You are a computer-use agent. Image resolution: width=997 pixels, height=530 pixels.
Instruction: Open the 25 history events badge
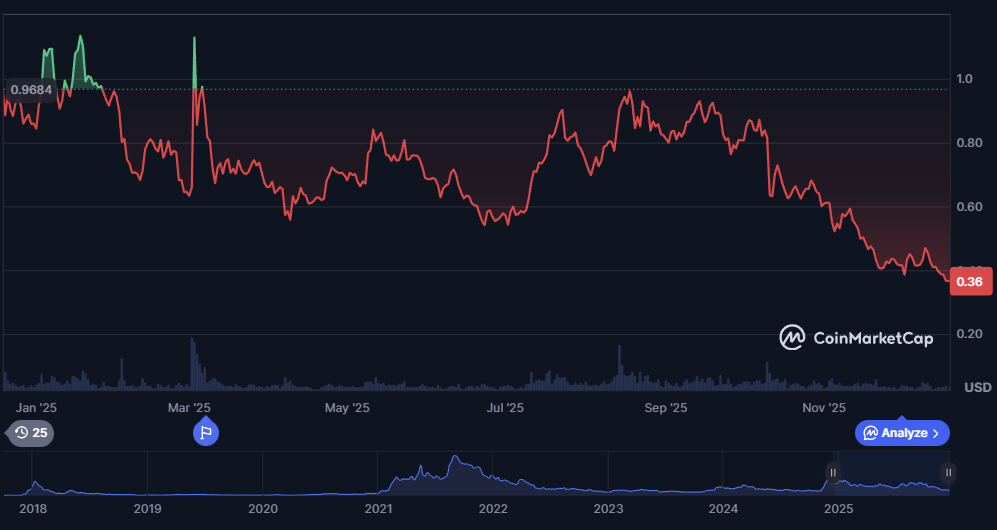click(x=31, y=433)
